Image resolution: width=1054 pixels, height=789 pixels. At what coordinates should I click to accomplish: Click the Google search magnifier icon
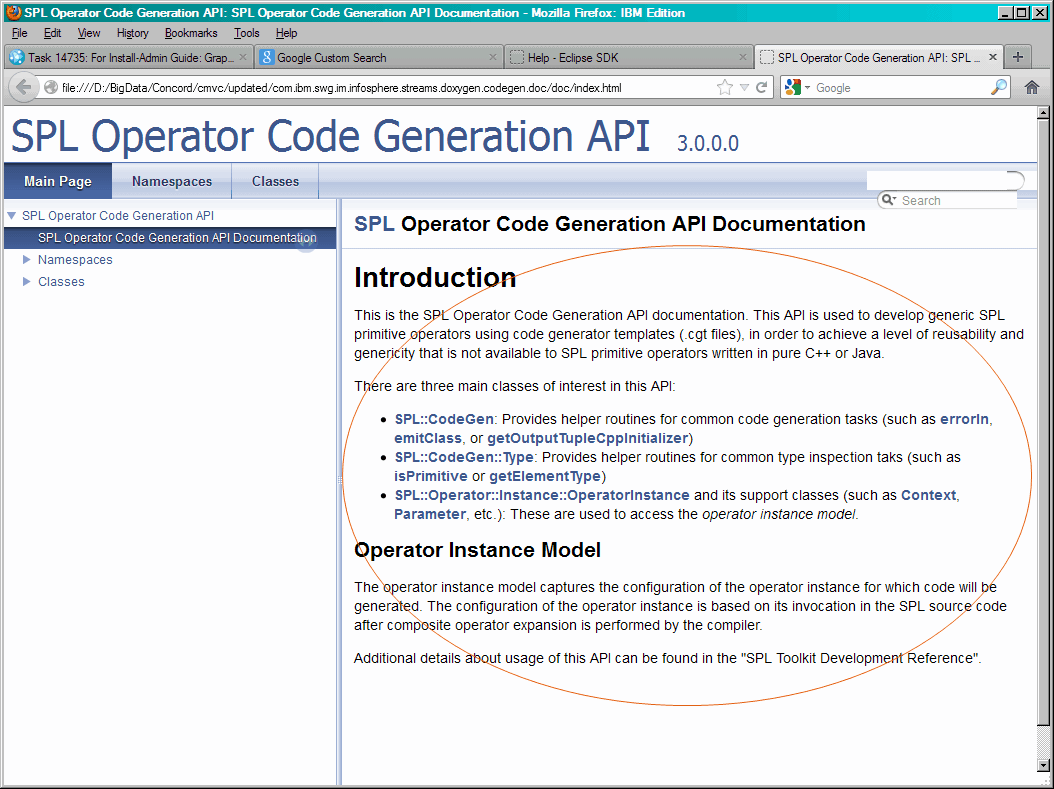(x=999, y=87)
